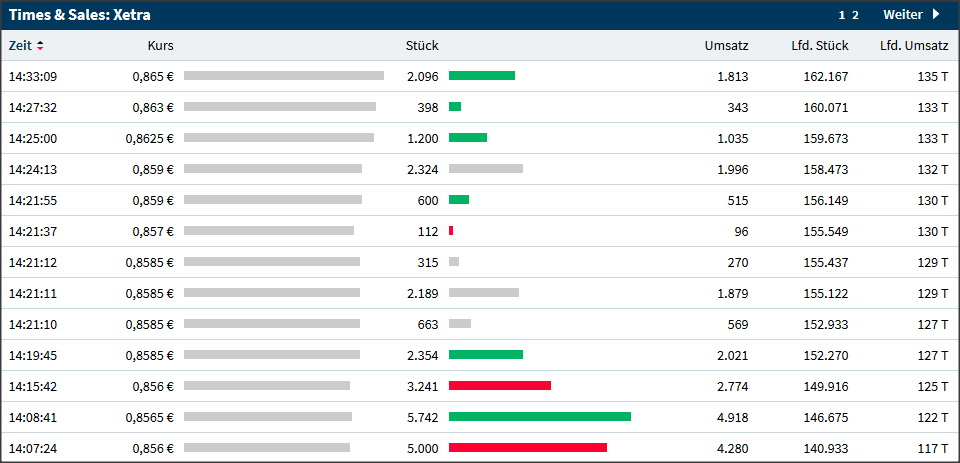
Task: Click the Zeit sort arrows icon
Action: pyautogui.click(x=40, y=46)
